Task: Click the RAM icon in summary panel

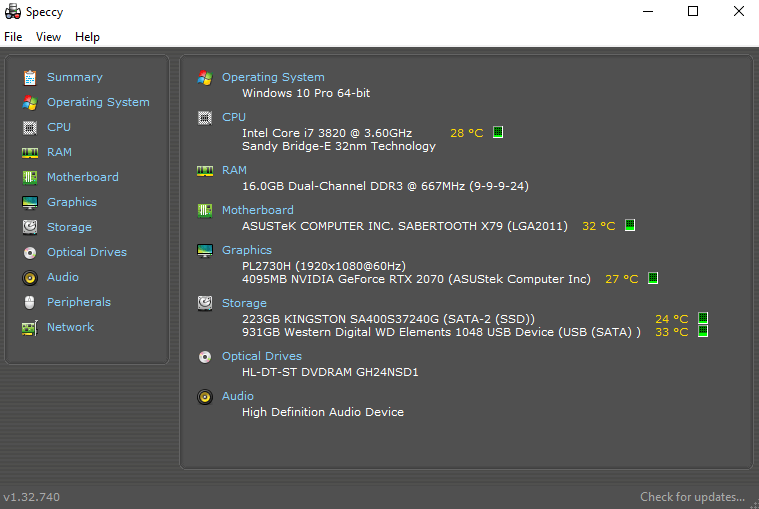Action: [x=205, y=171]
